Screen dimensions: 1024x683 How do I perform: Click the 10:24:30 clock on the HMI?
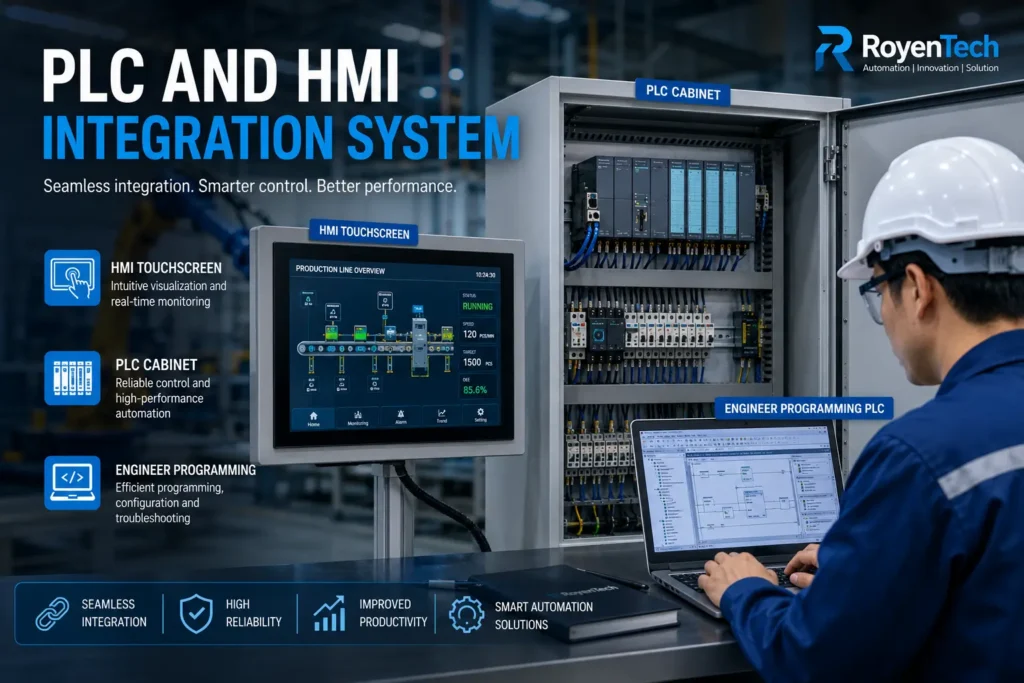tap(485, 275)
